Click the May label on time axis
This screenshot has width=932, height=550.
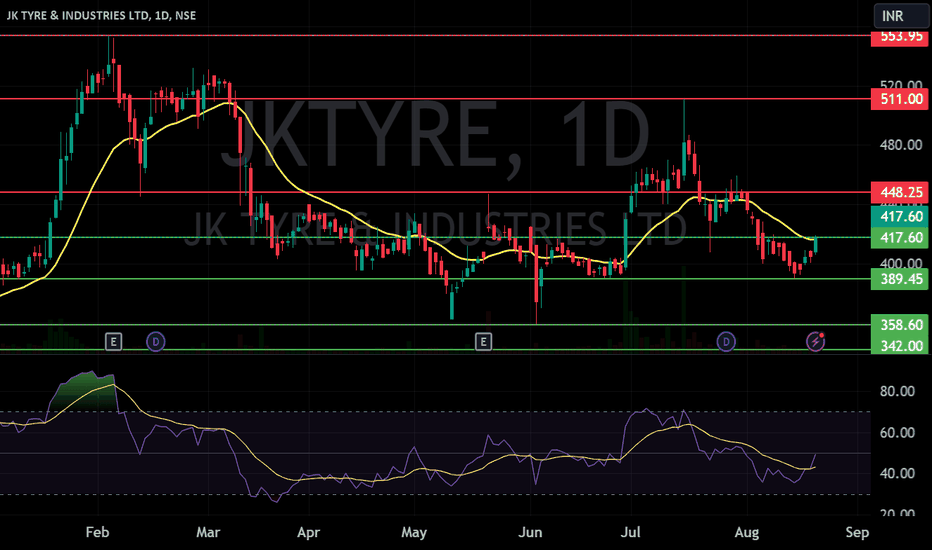point(414,532)
